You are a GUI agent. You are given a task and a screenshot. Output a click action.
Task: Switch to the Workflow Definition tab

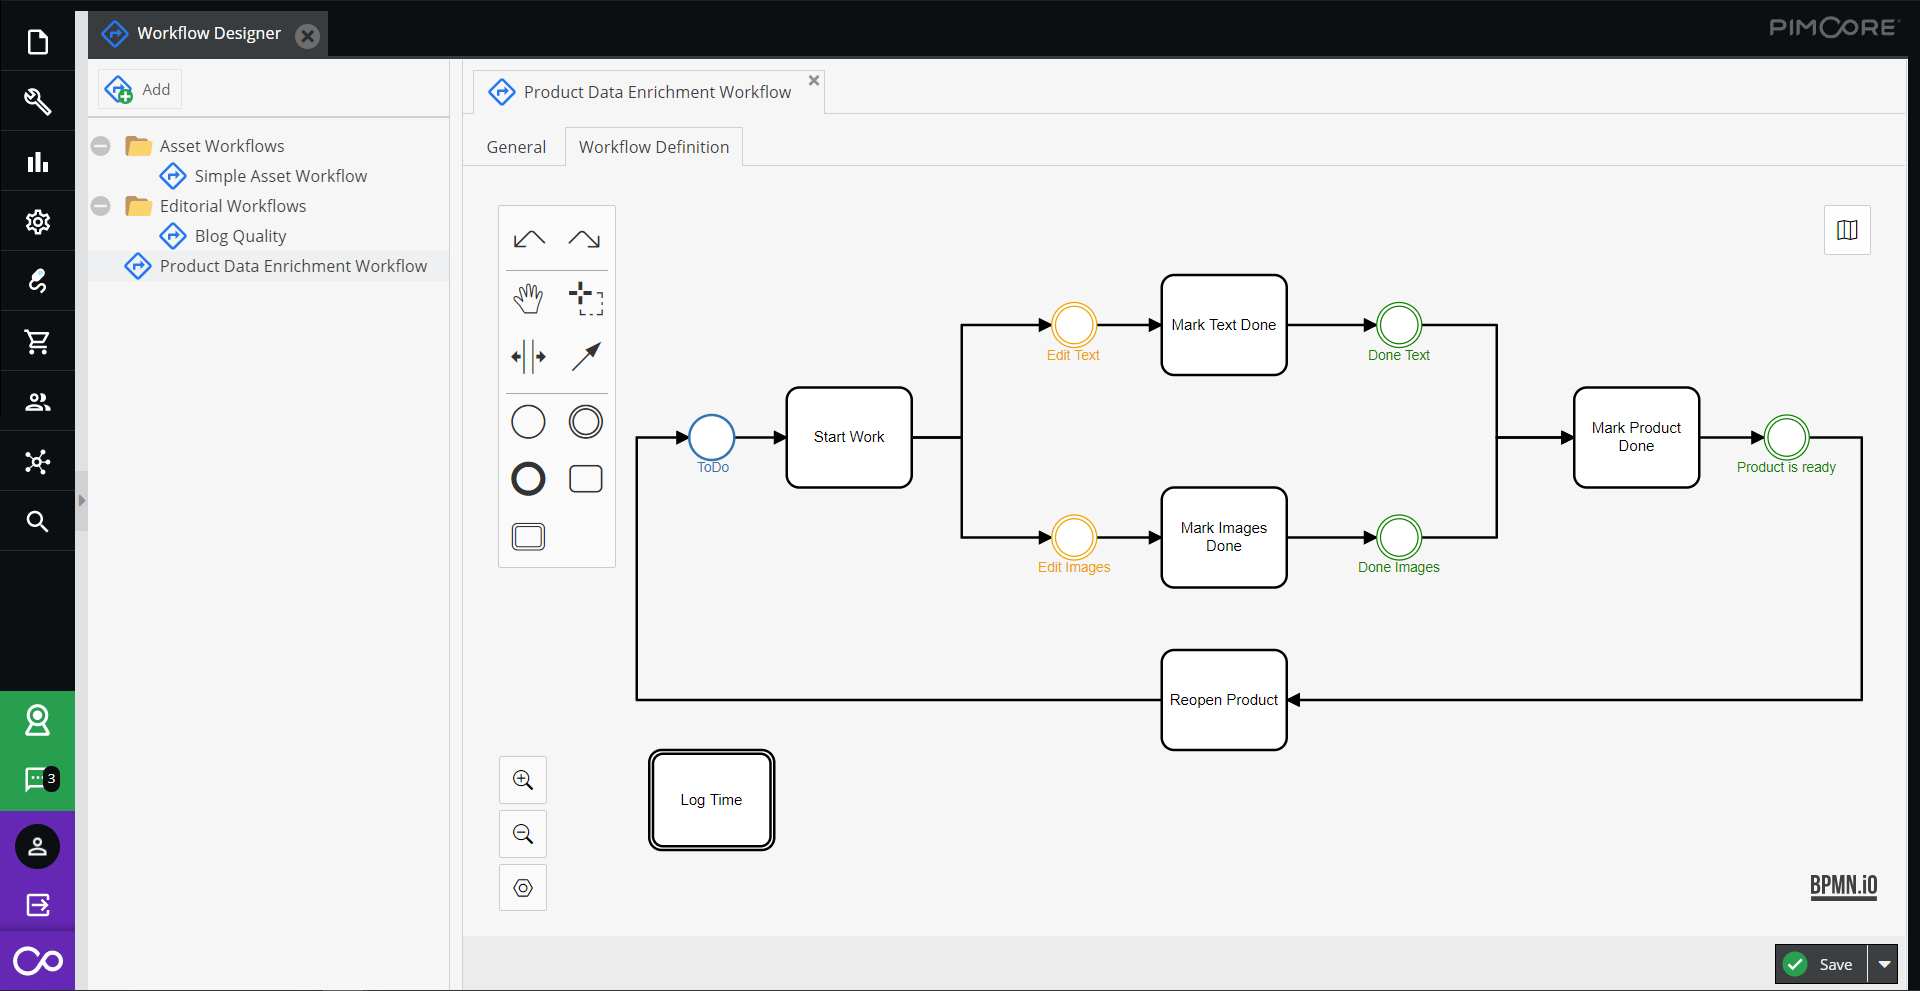pos(653,146)
